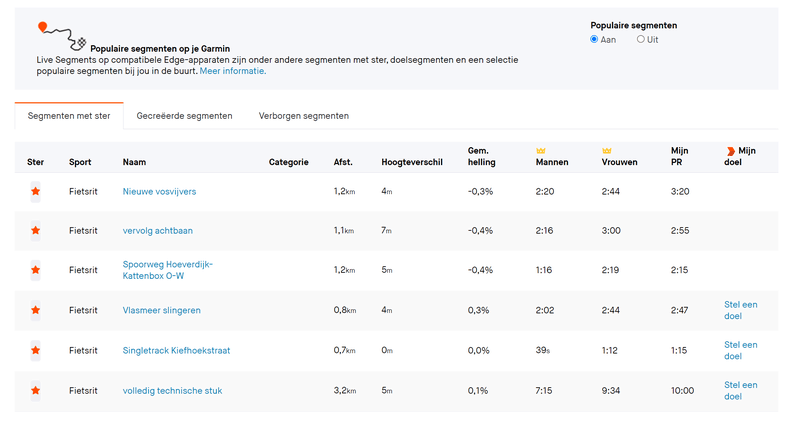Unstar the Singletrack Kiefhoekstraat segment
Image resolution: width=800 pixels, height=440 pixels.
36,350
